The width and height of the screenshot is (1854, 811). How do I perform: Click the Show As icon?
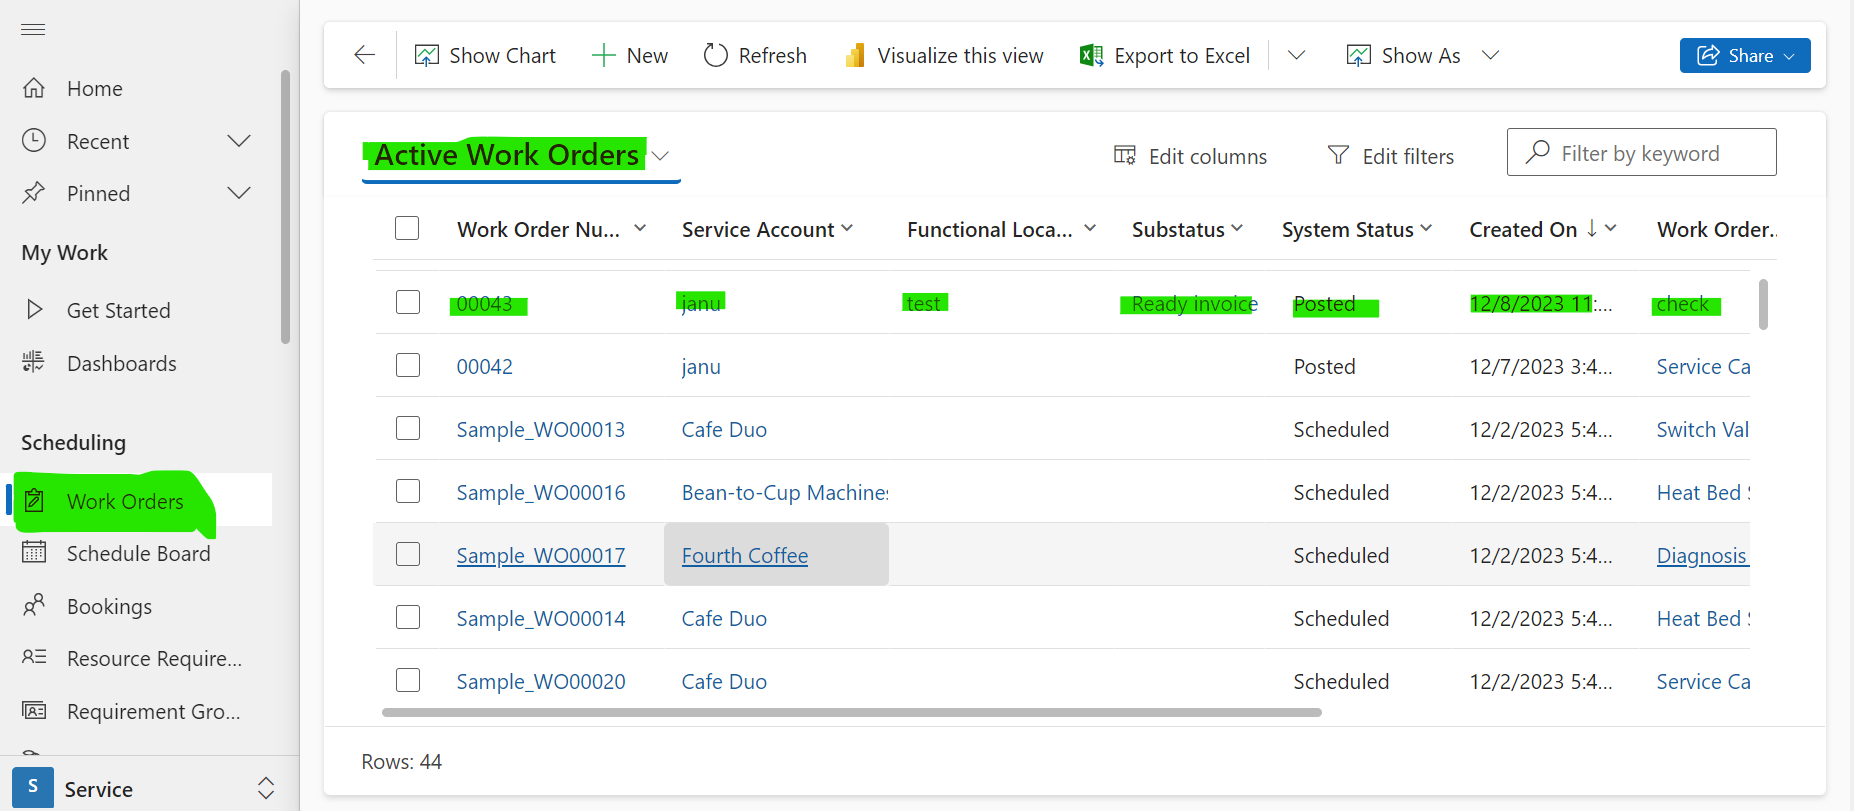[1358, 55]
